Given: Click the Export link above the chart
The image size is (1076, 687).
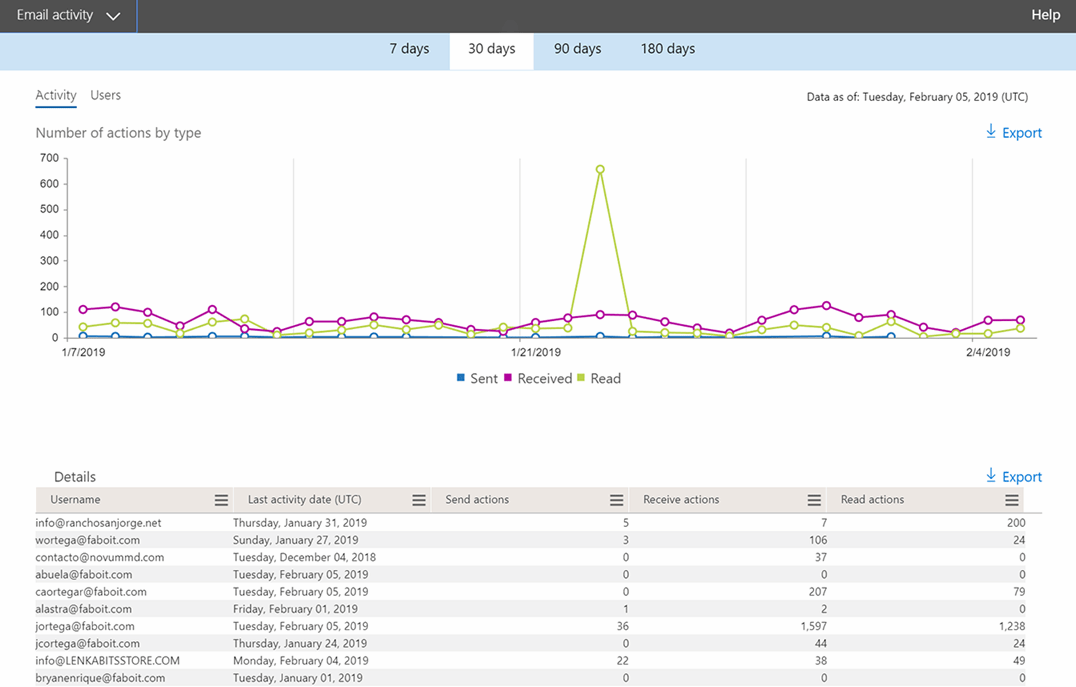Looking at the screenshot, I should (1022, 132).
